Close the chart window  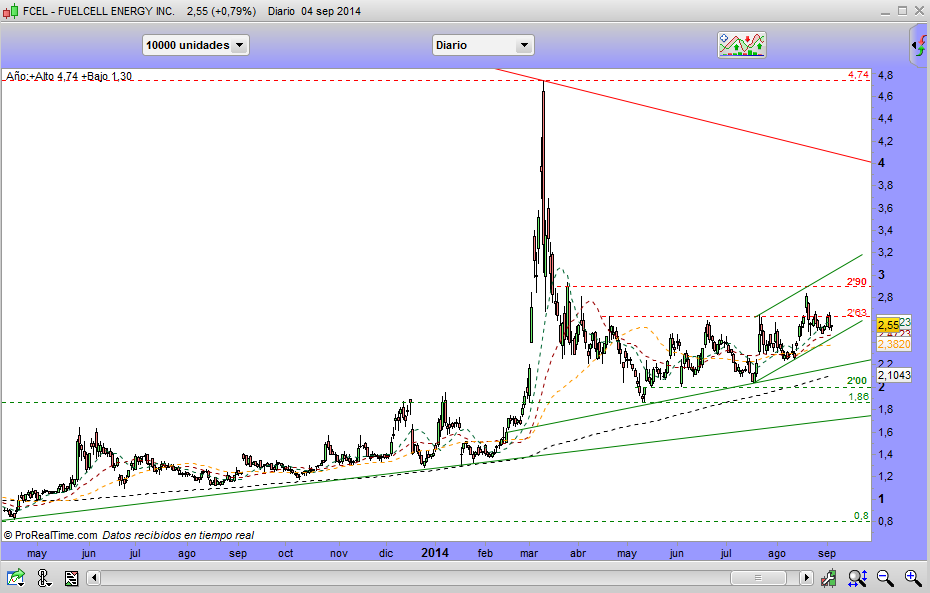920,11
